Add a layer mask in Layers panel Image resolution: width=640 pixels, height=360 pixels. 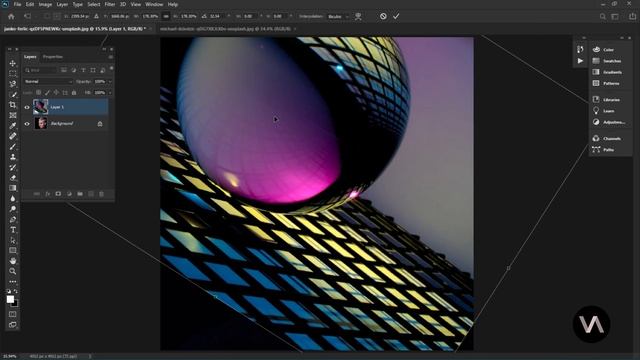[x=58, y=194]
